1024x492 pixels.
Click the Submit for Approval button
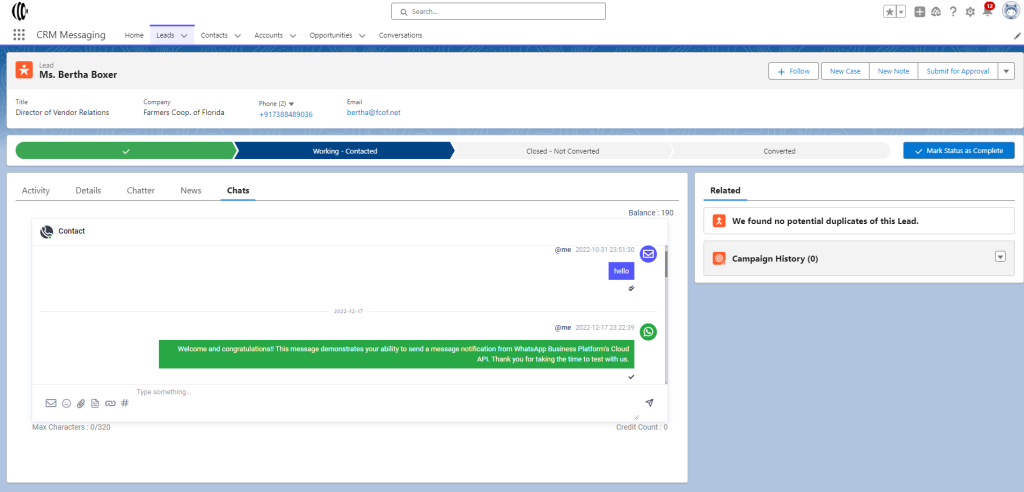tap(957, 71)
